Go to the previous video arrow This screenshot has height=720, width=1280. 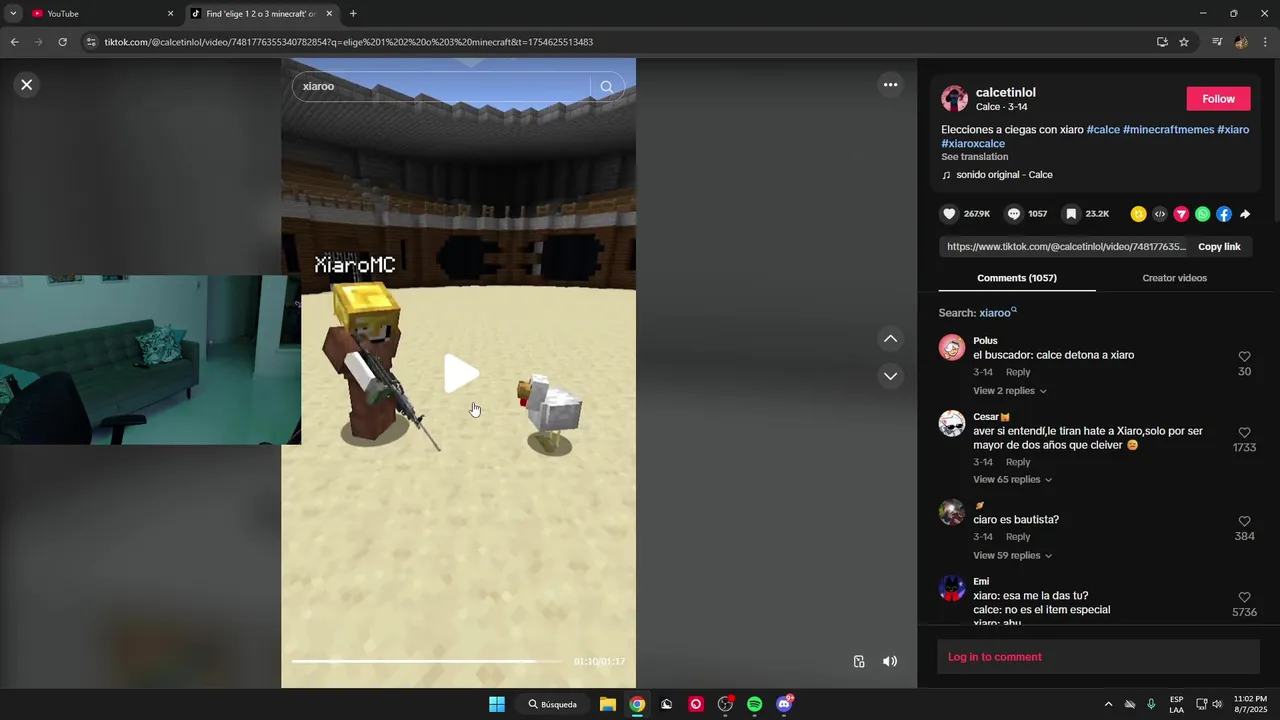pos(890,339)
